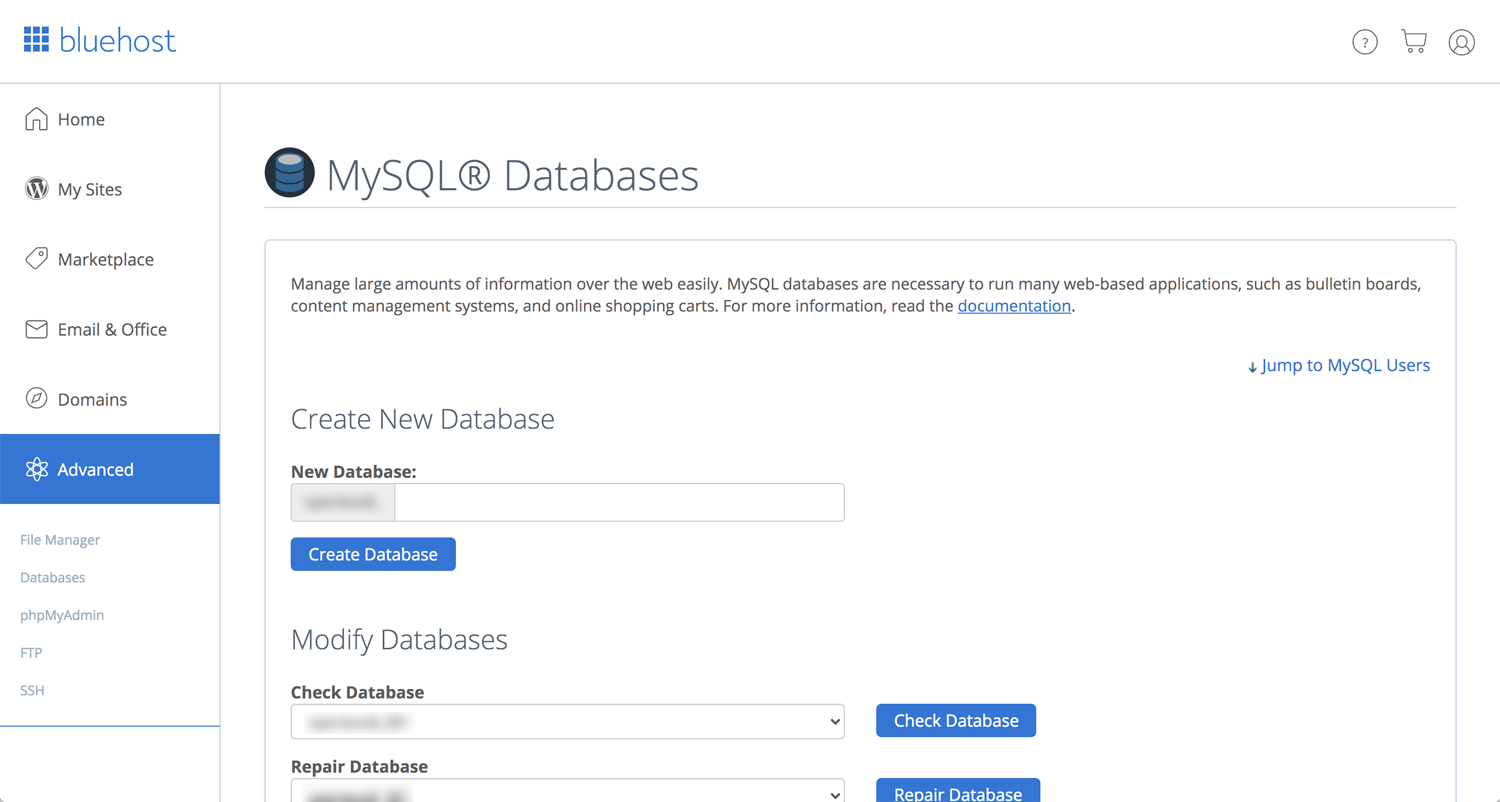
Task: Select the Advanced menu item
Action: (110, 469)
